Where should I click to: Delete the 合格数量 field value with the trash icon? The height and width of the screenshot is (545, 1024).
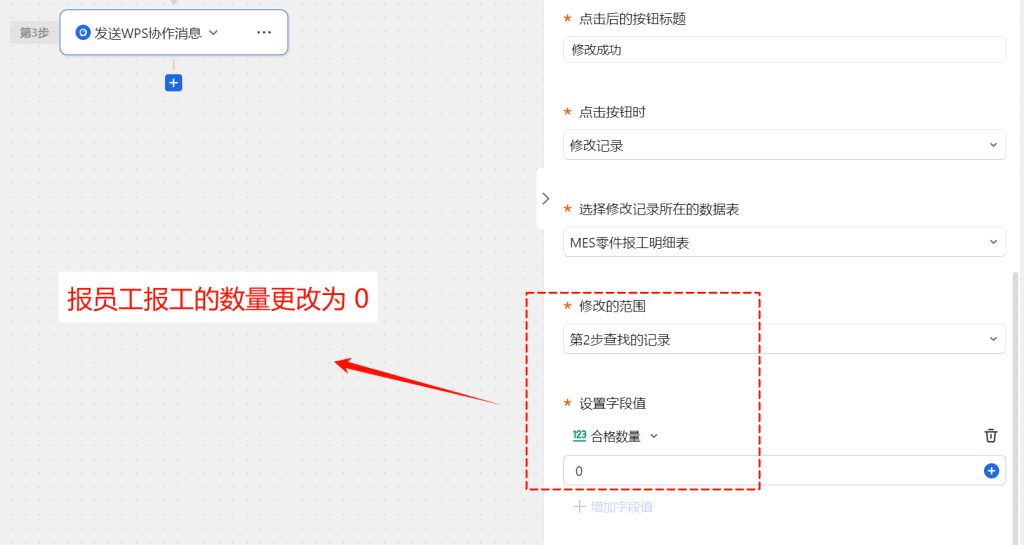click(991, 435)
